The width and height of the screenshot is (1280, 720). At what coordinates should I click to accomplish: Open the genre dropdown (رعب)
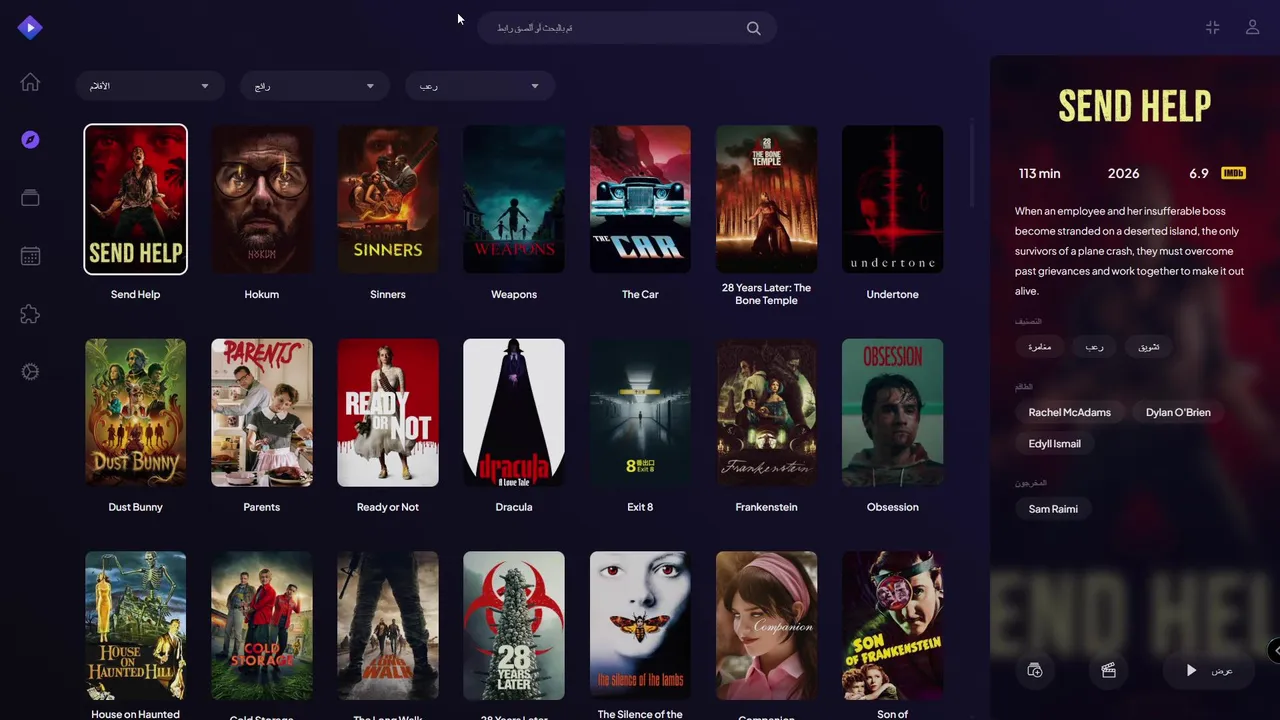479,86
